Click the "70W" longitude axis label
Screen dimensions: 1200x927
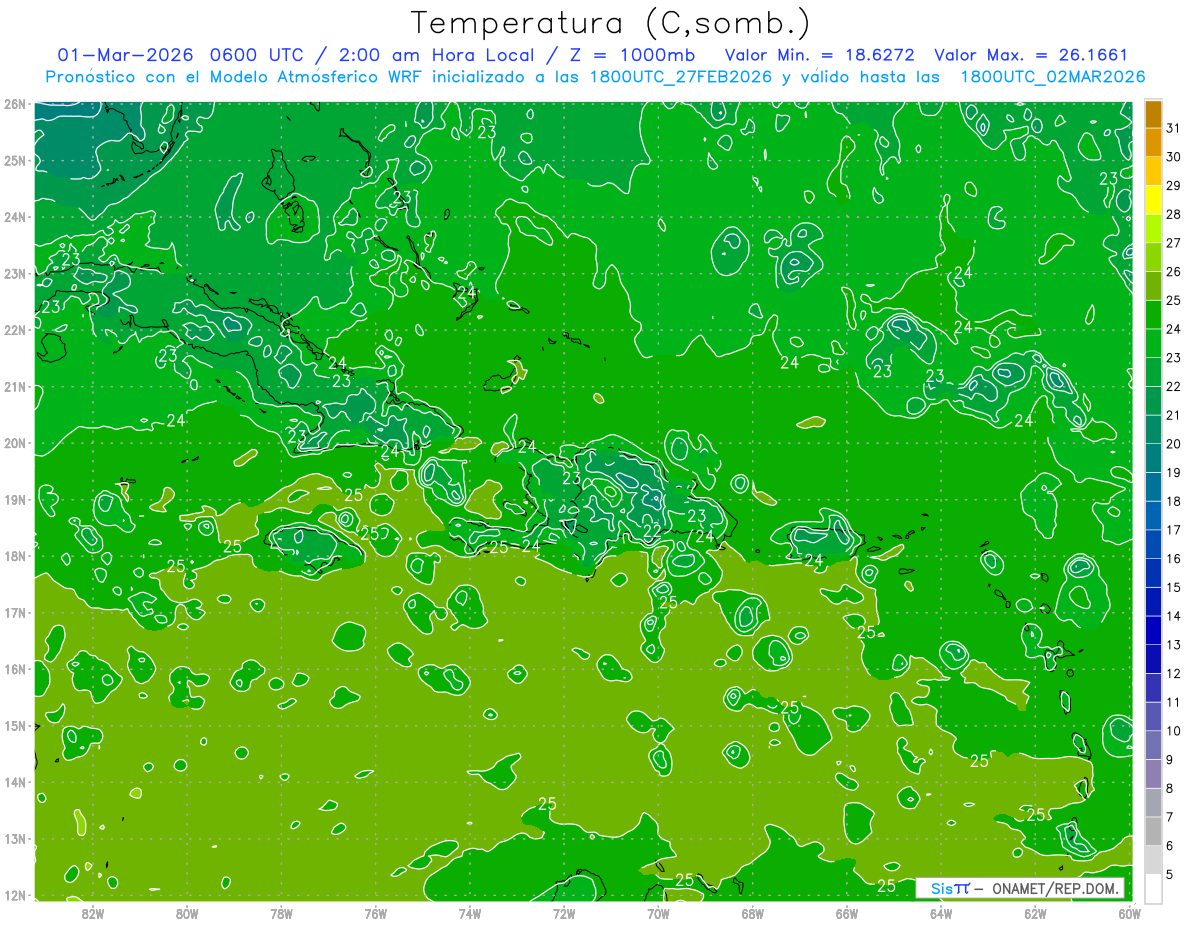pos(658,913)
